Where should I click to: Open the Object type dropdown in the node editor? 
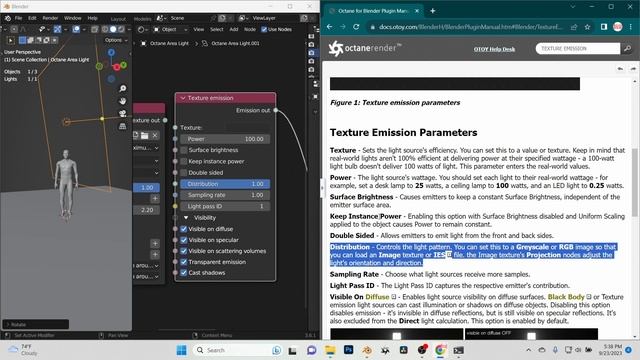(x=171, y=29)
